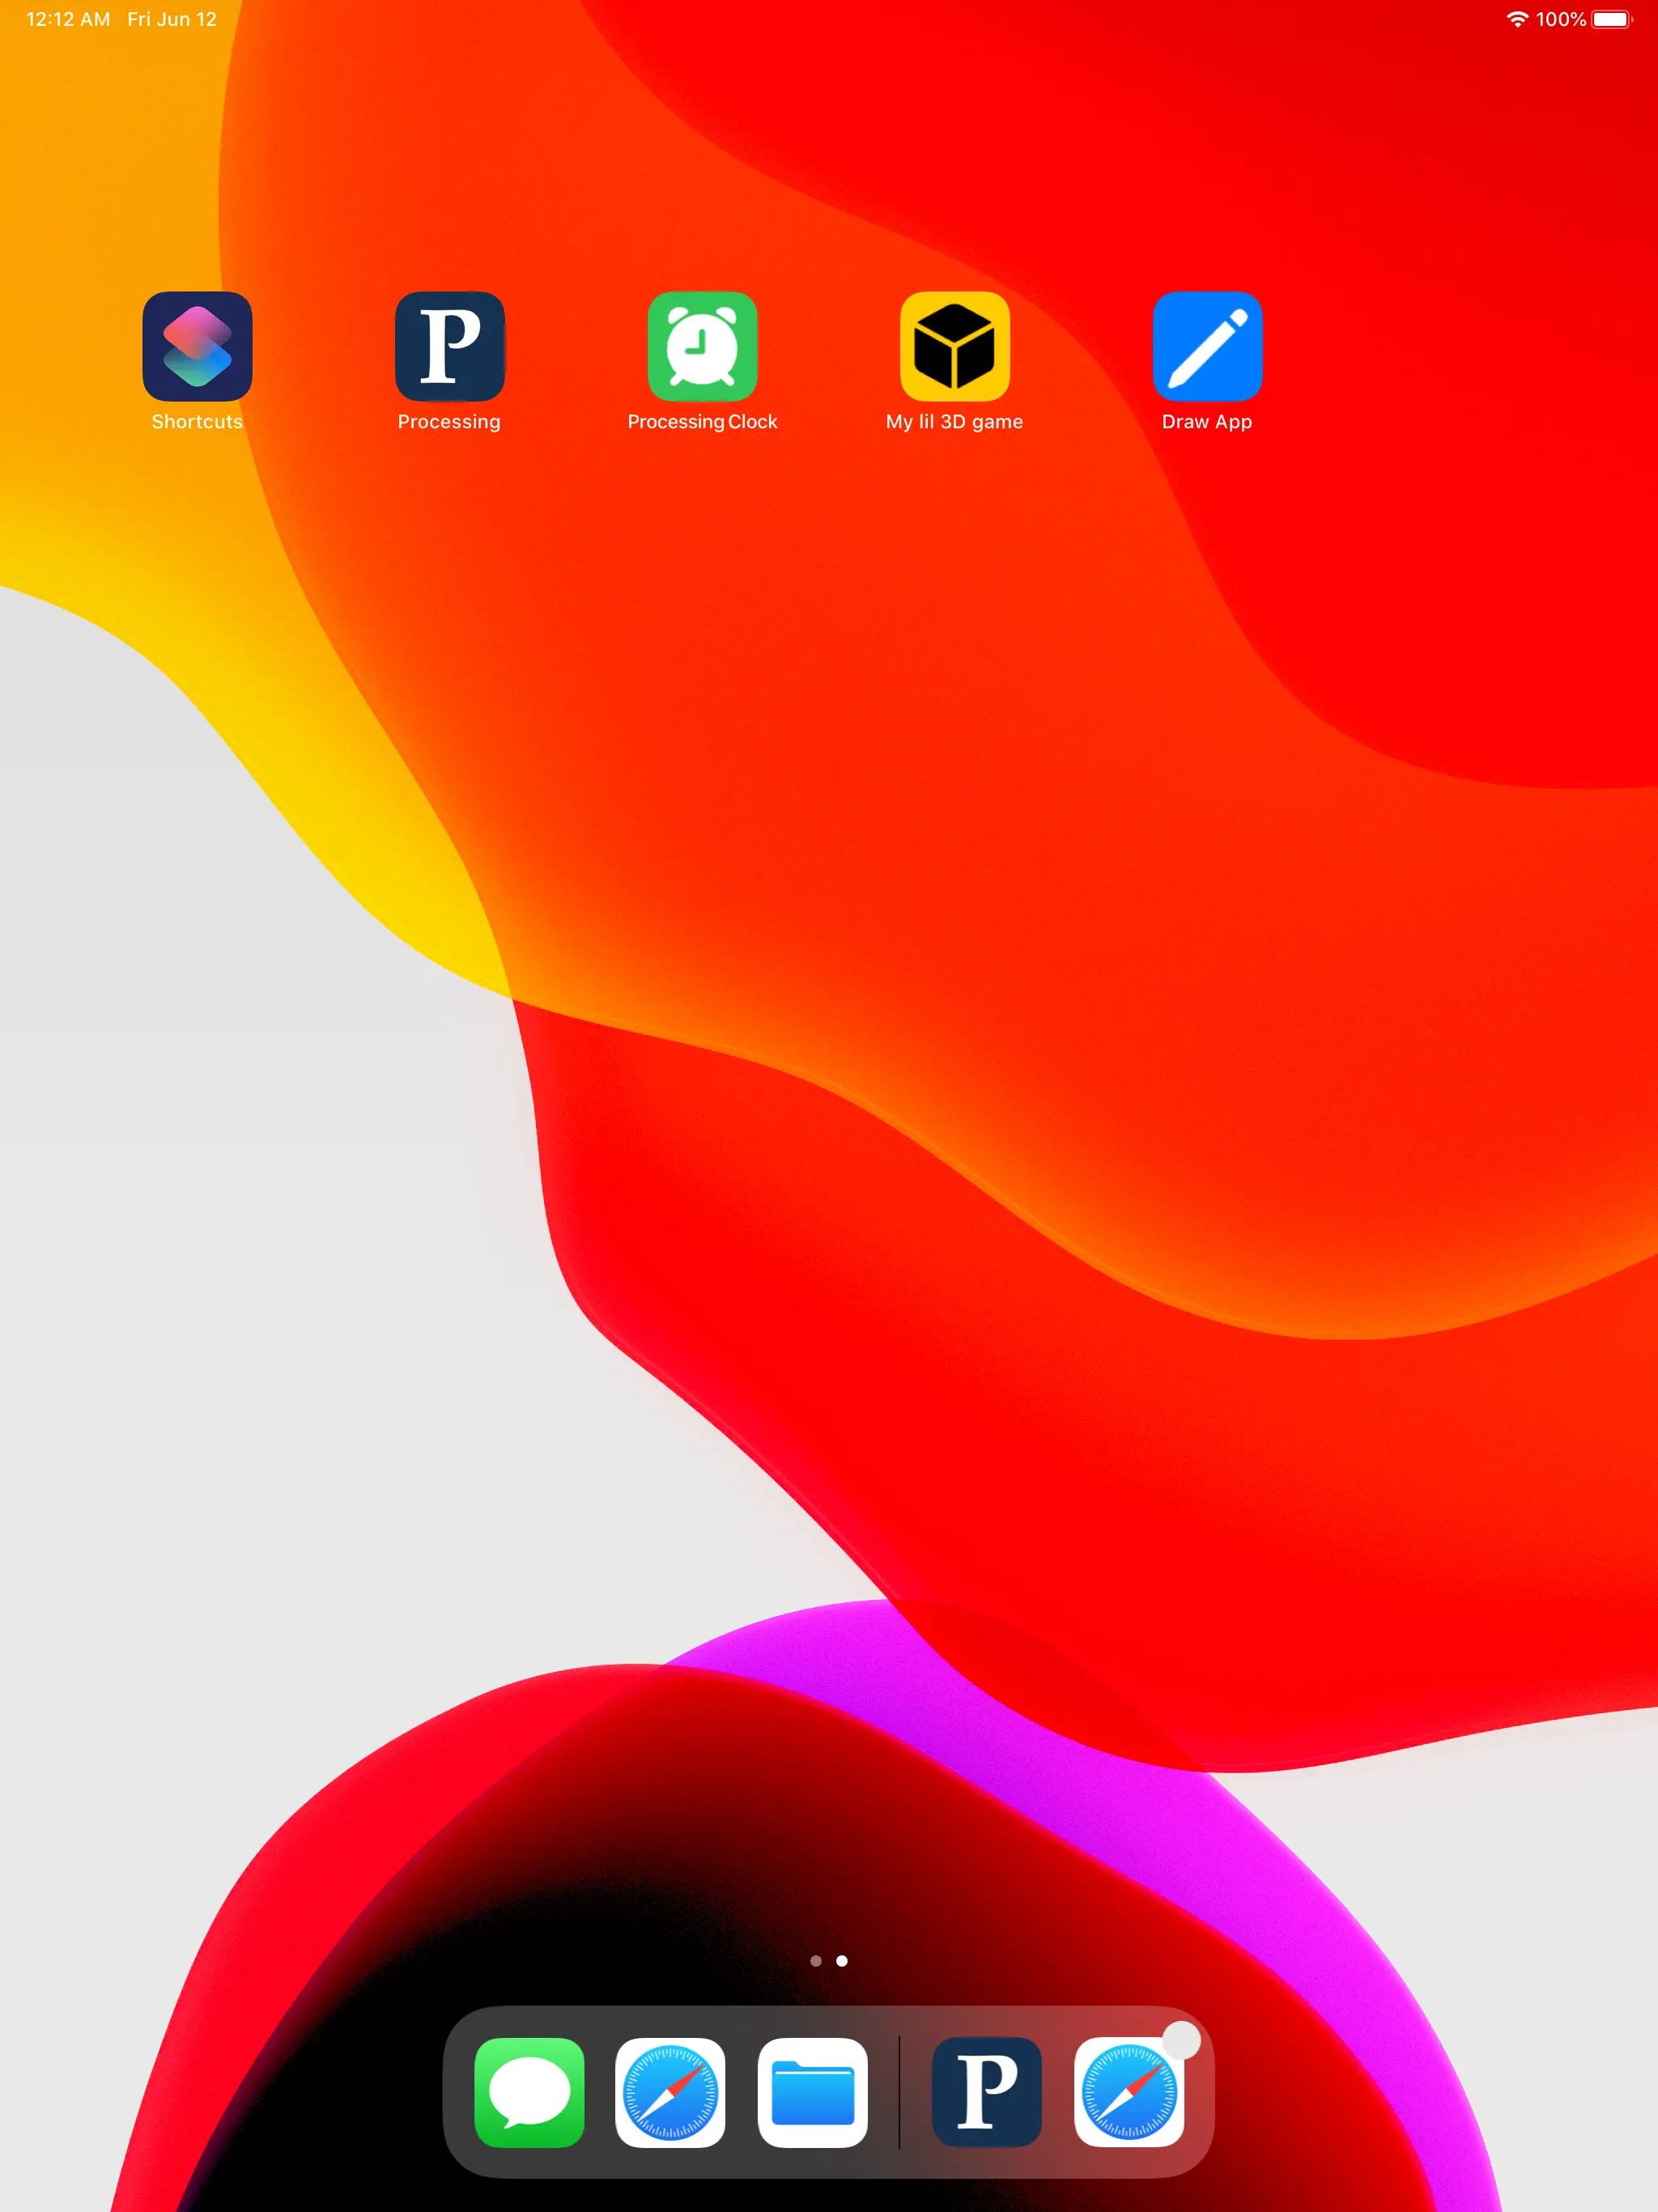The image size is (1658, 2212).
Task: Tap the gray badge on the dock Safari icon
Action: pyautogui.click(x=1181, y=2040)
